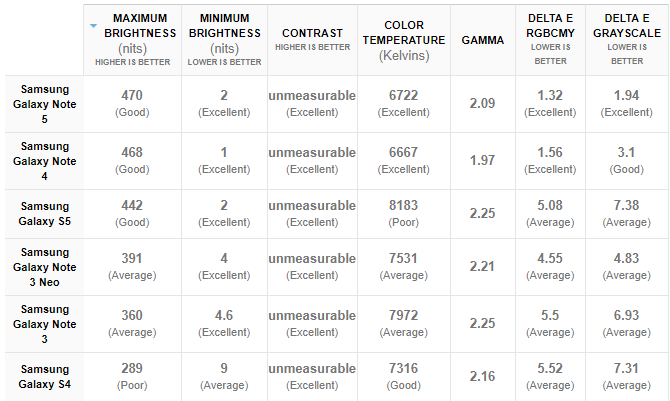
Task: Select Samsung Galaxy Note 3 Neo row label
Action: coord(44,267)
